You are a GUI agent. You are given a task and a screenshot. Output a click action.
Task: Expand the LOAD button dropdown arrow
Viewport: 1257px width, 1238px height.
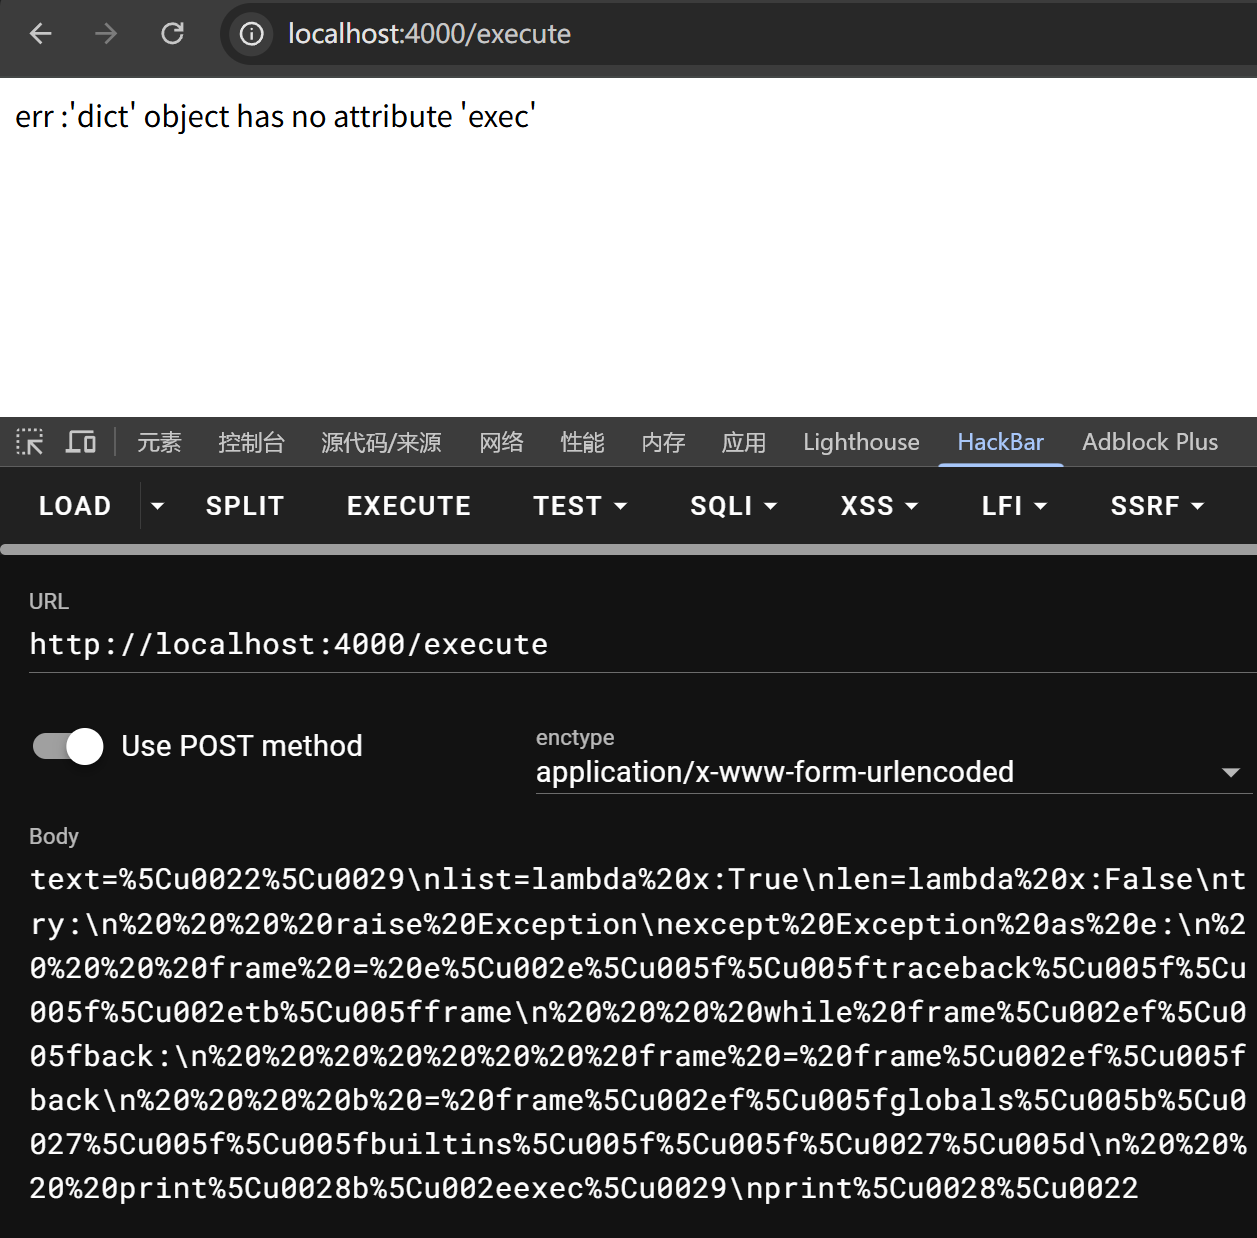pos(157,506)
